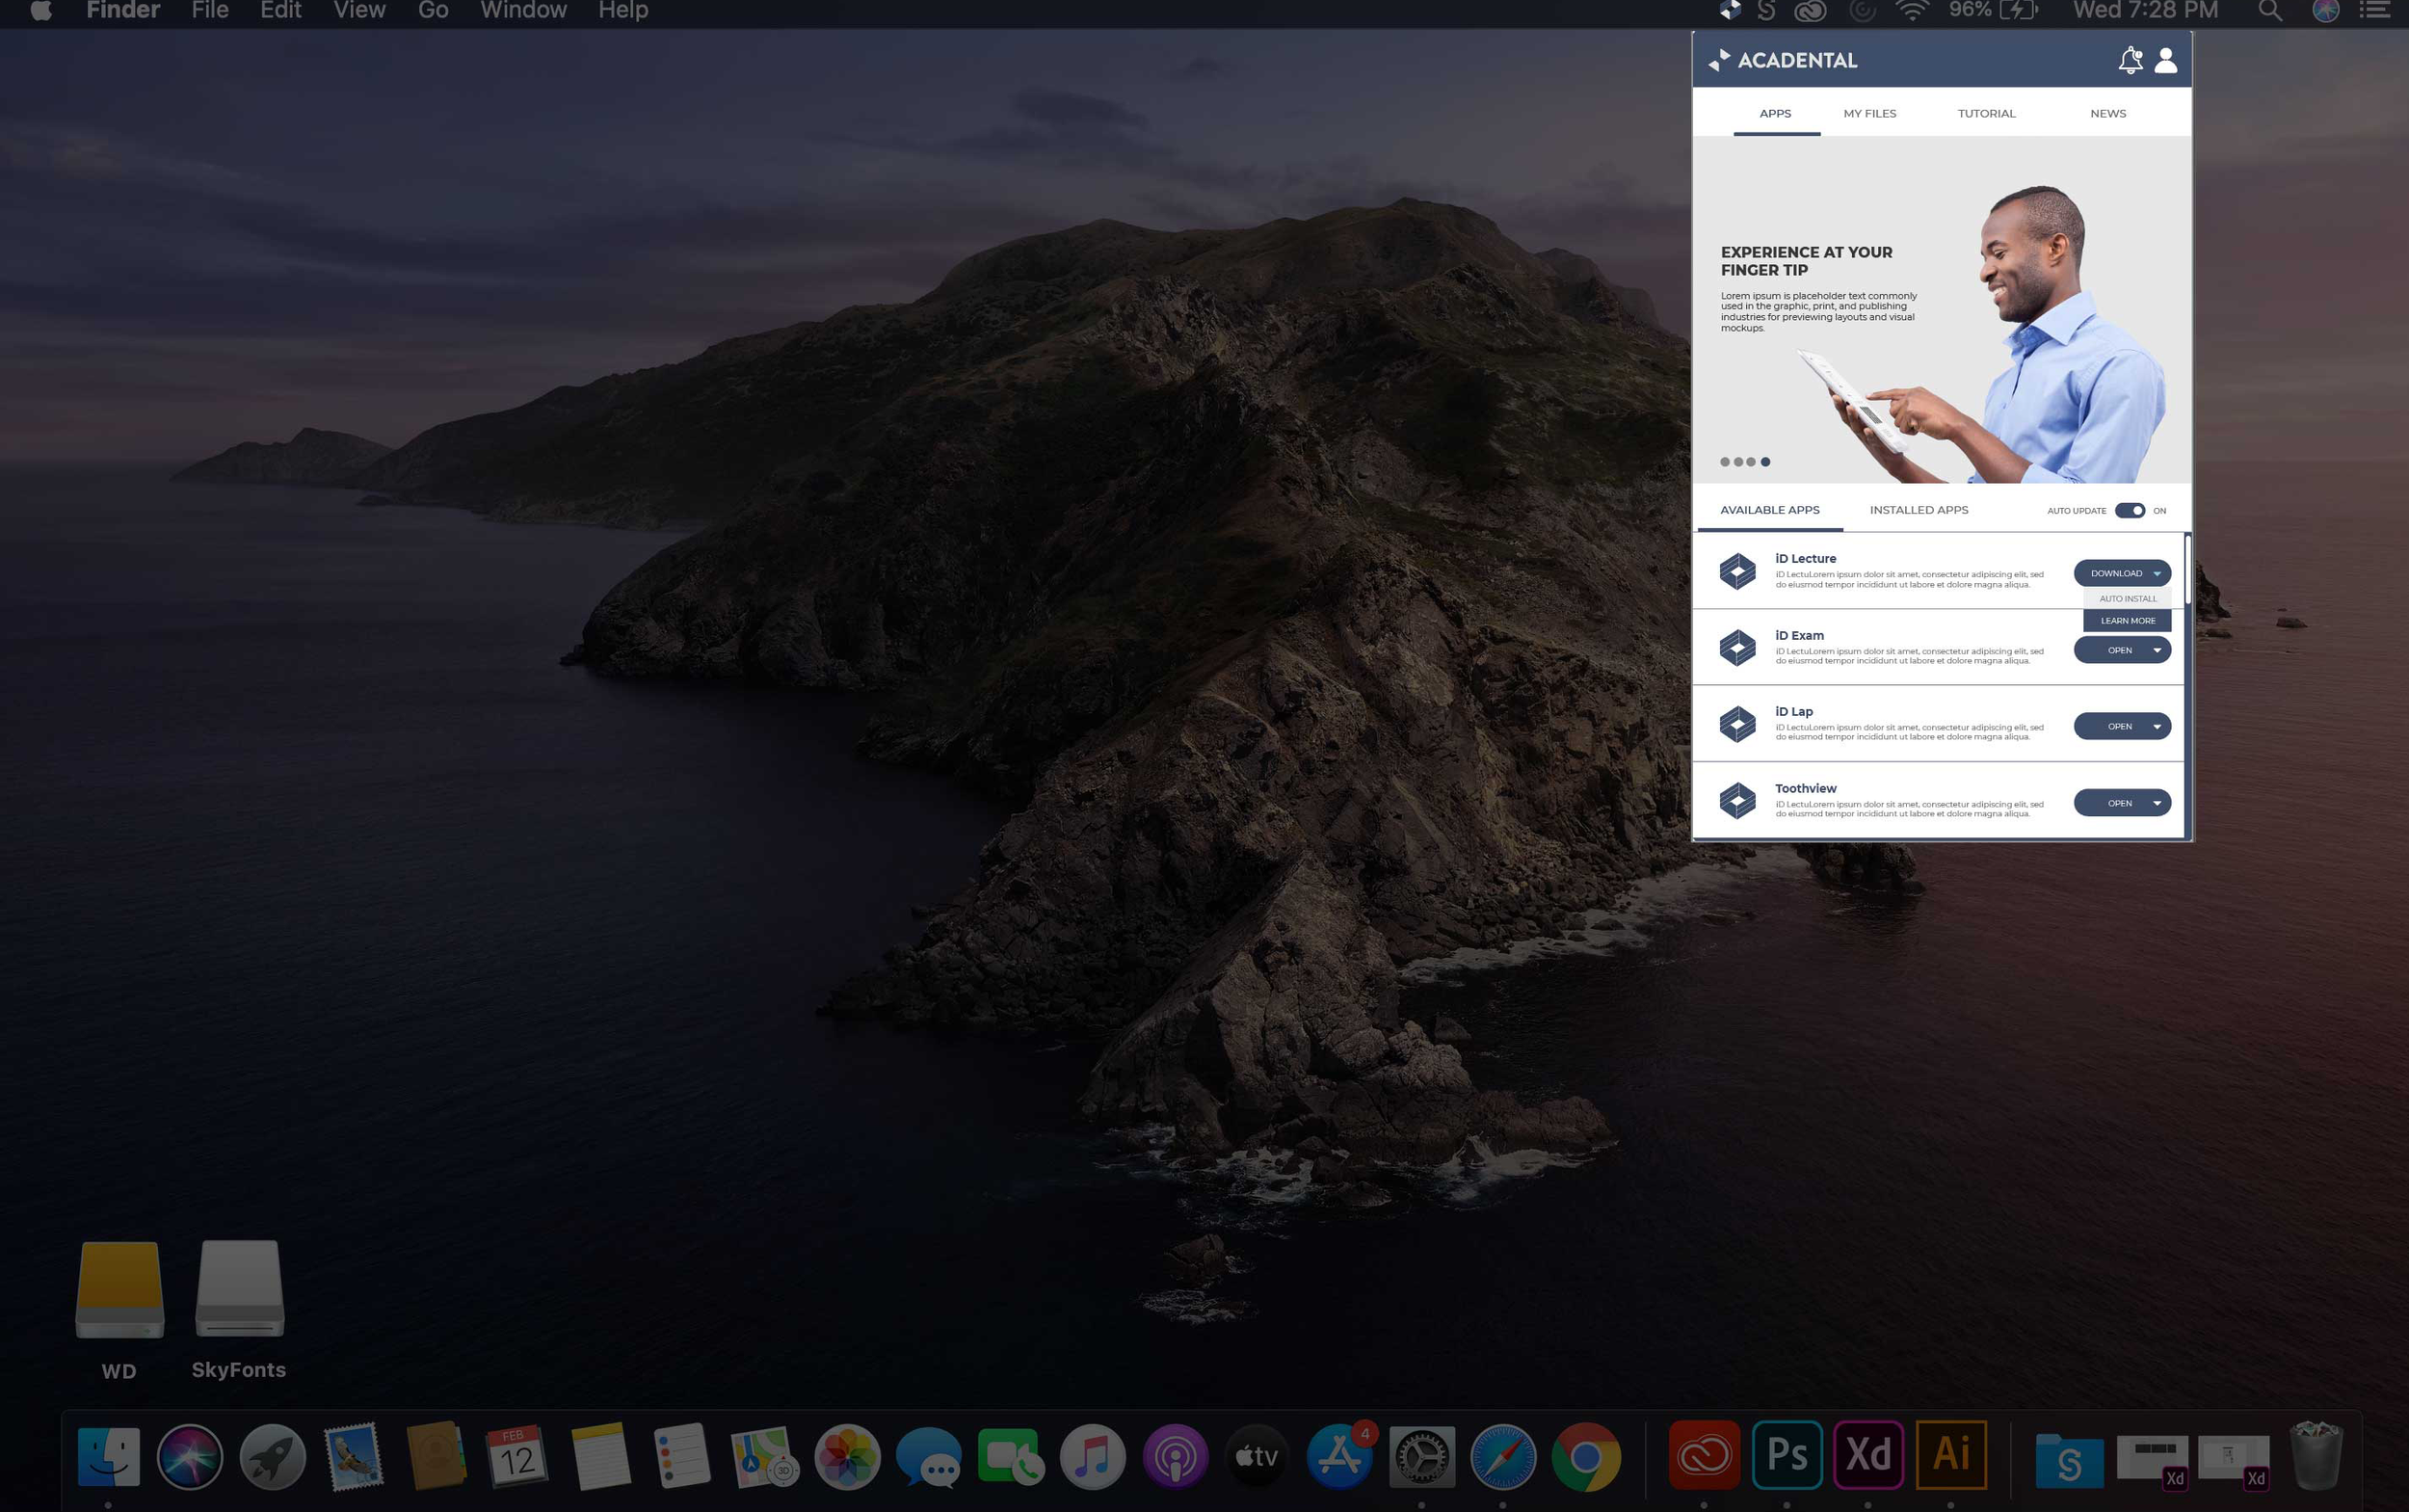Open Adobe XD from the dock

(1868, 1454)
